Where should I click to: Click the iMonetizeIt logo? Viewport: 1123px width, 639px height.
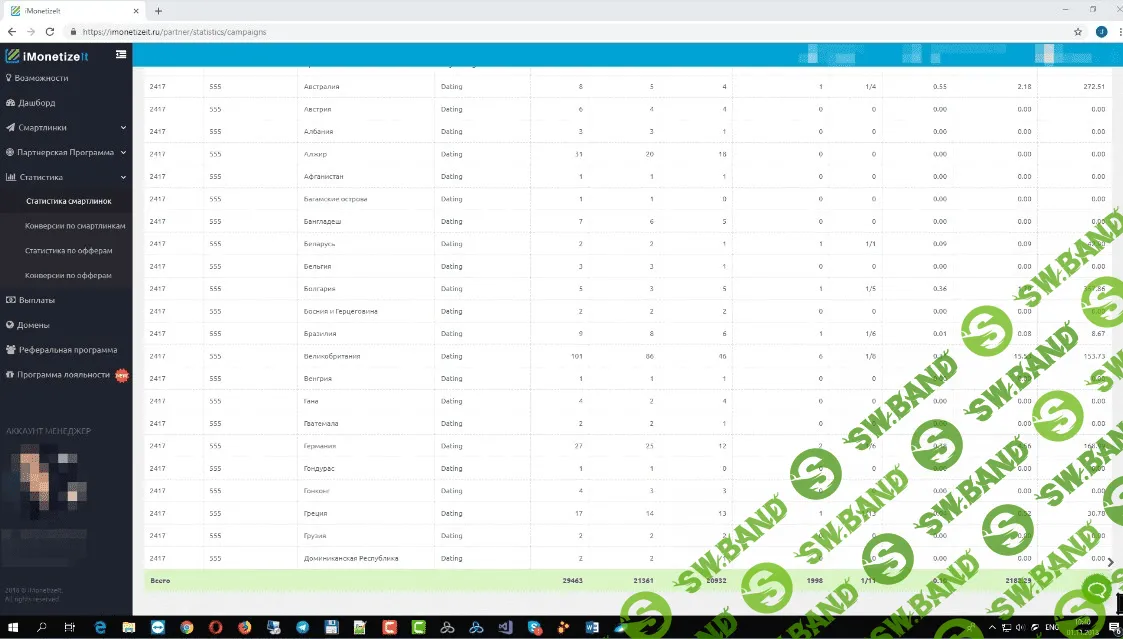(x=50, y=56)
